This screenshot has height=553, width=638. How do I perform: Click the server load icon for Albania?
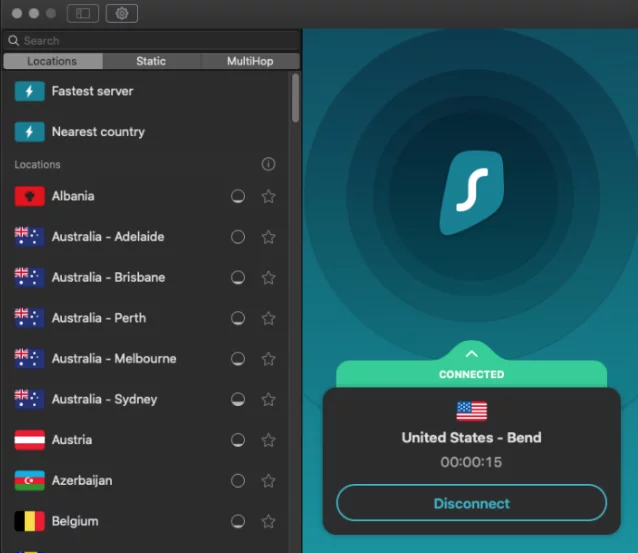point(238,197)
